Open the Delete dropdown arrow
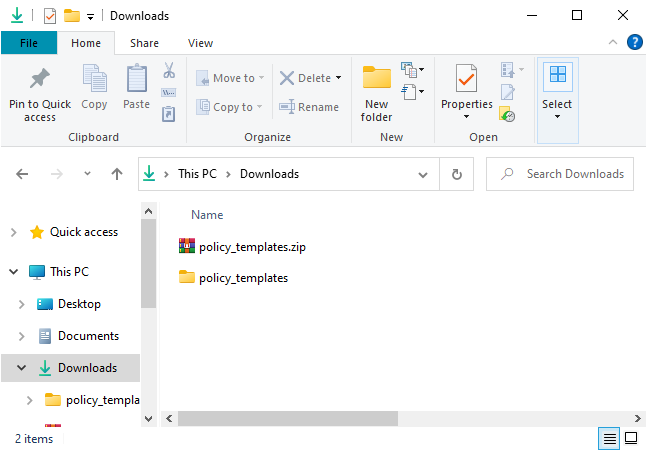The height and width of the screenshot is (451, 647). [339, 78]
